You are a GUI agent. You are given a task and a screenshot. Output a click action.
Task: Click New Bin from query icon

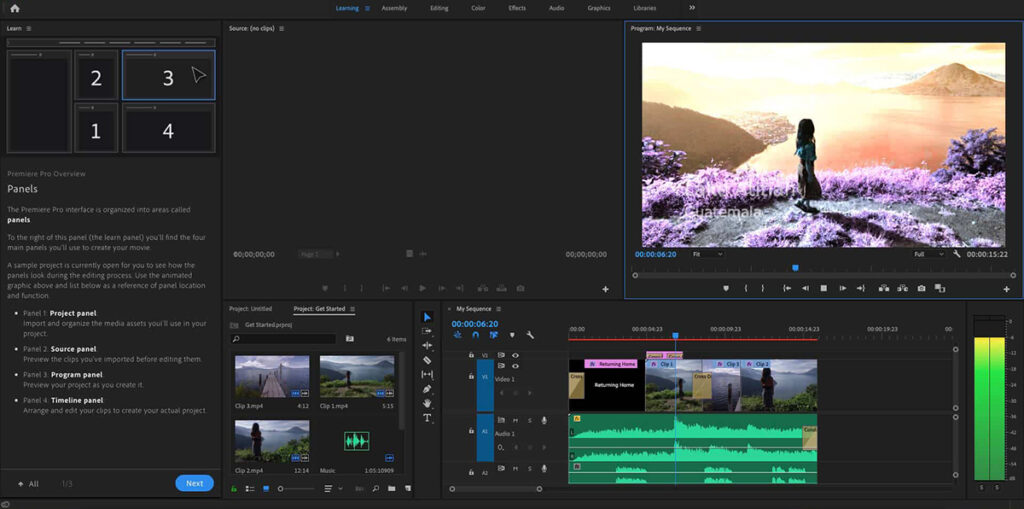tap(350, 338)
